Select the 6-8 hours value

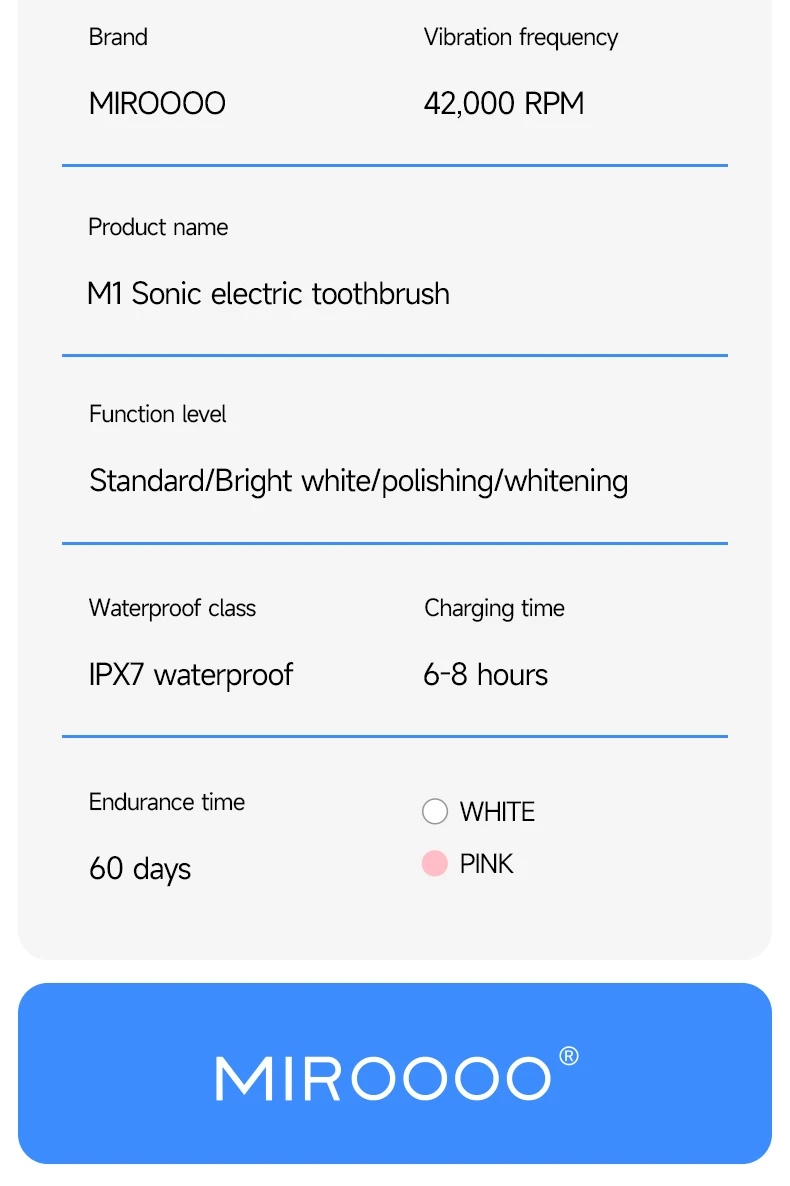485,674
